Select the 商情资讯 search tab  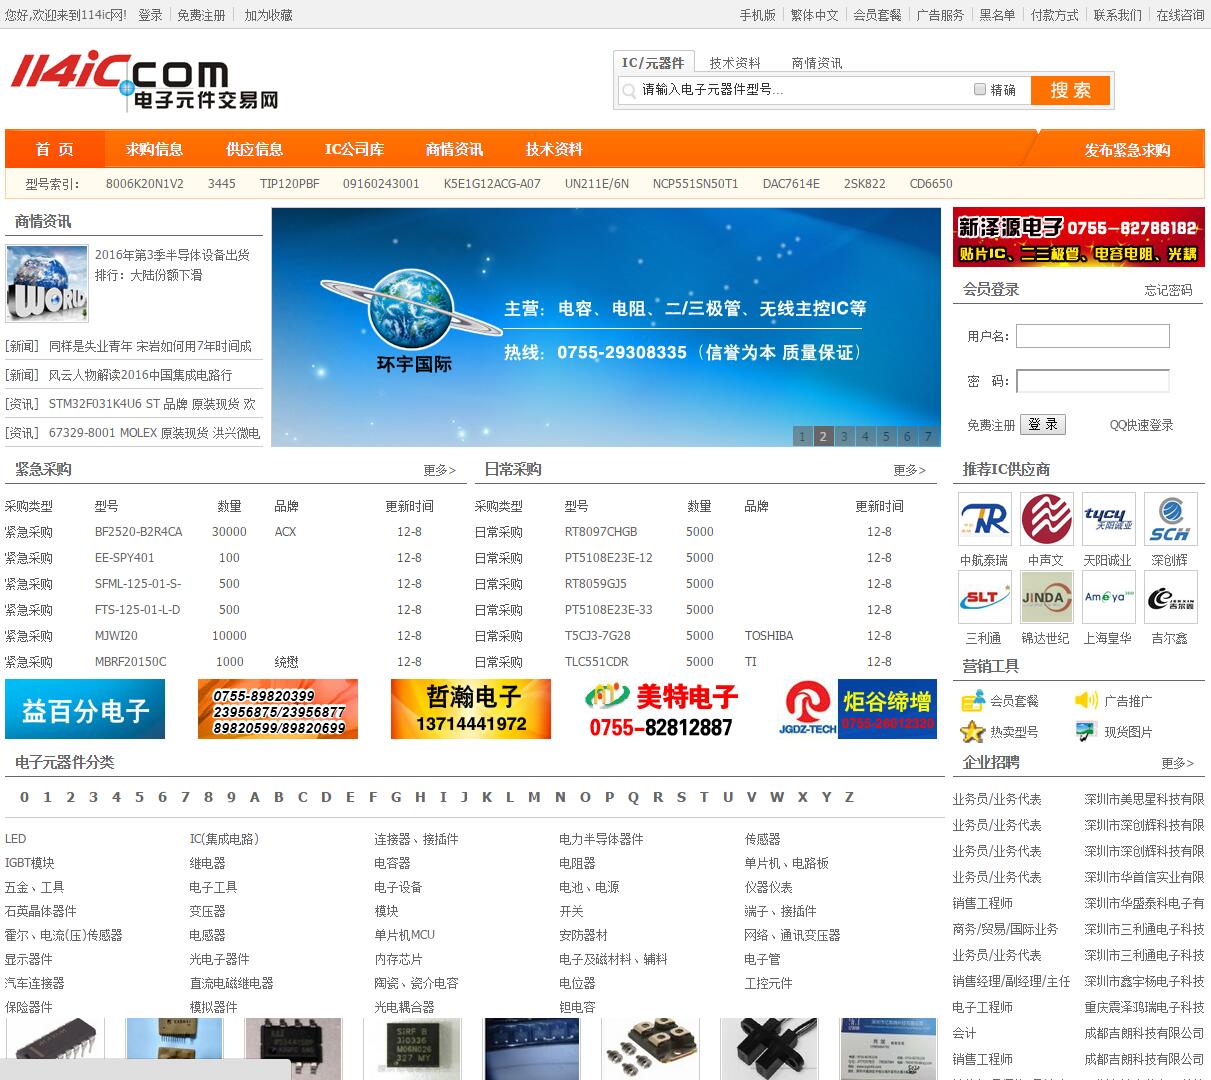[x=817, y=63]
